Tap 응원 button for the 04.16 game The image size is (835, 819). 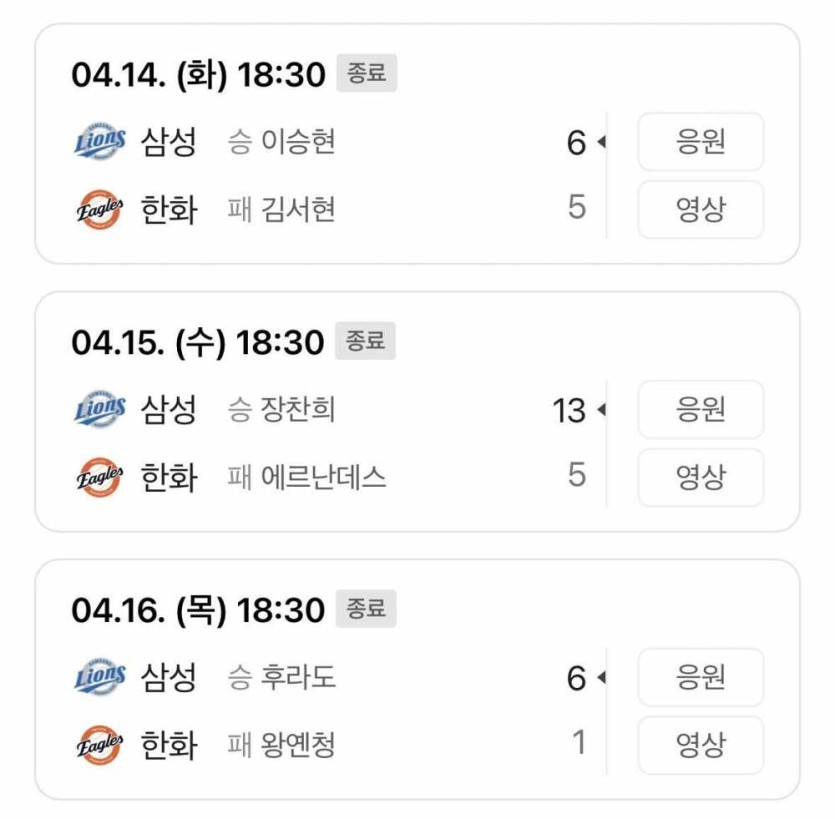[x=700, y=678]
